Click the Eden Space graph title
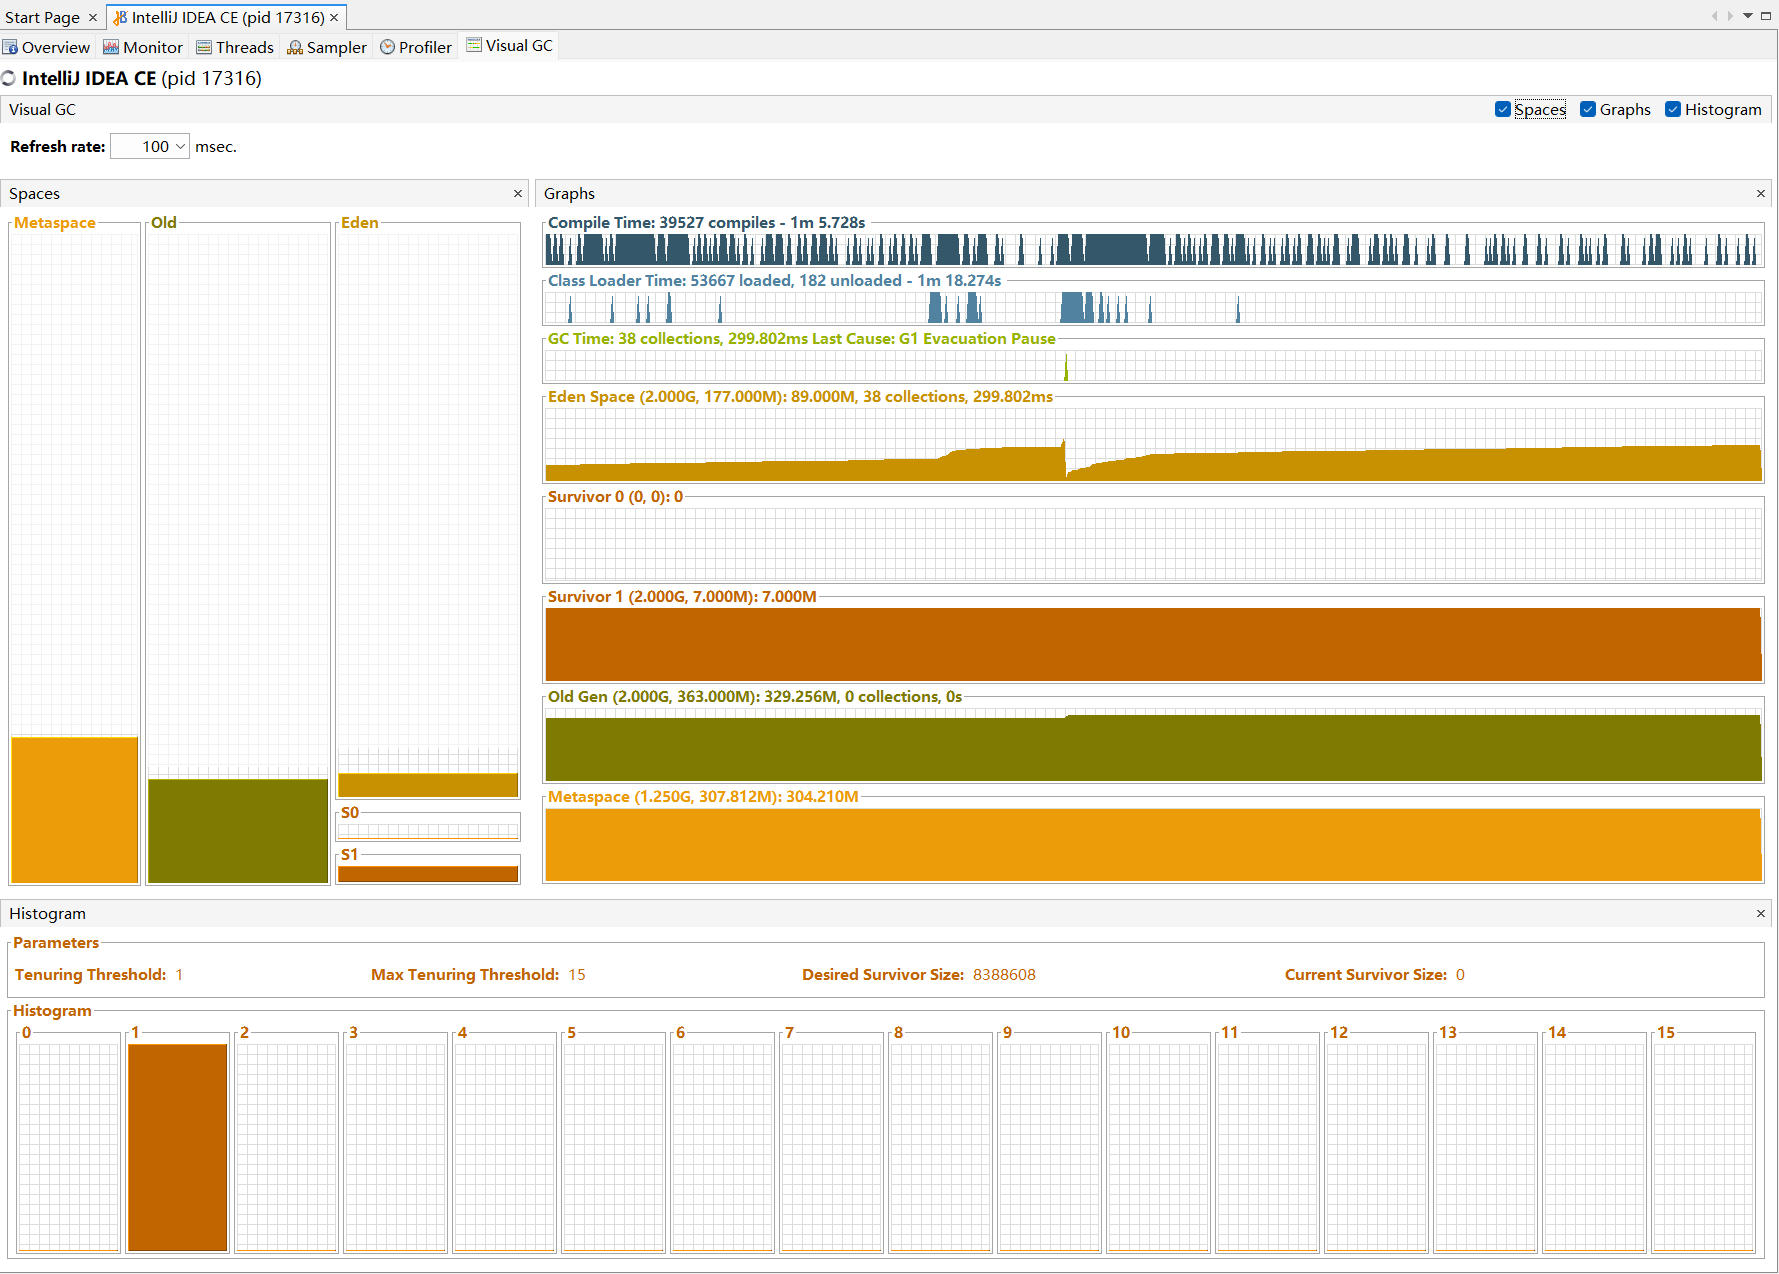This screenshot has height=1274, width=1779. (x=800, y=397)
